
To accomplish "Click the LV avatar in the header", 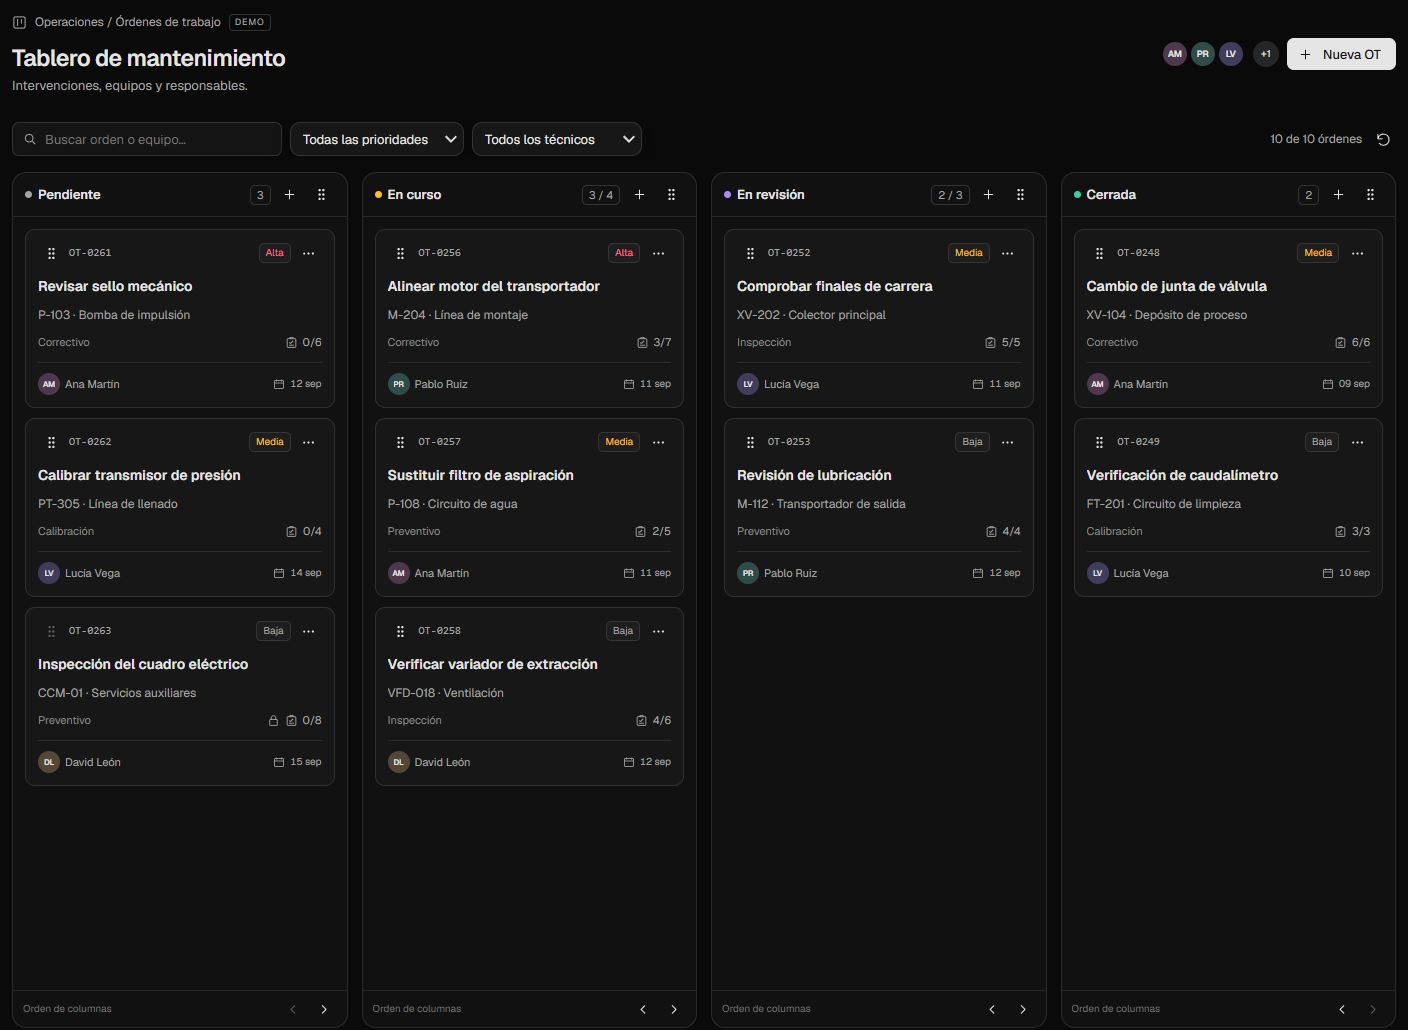I will pos(1231,54).
